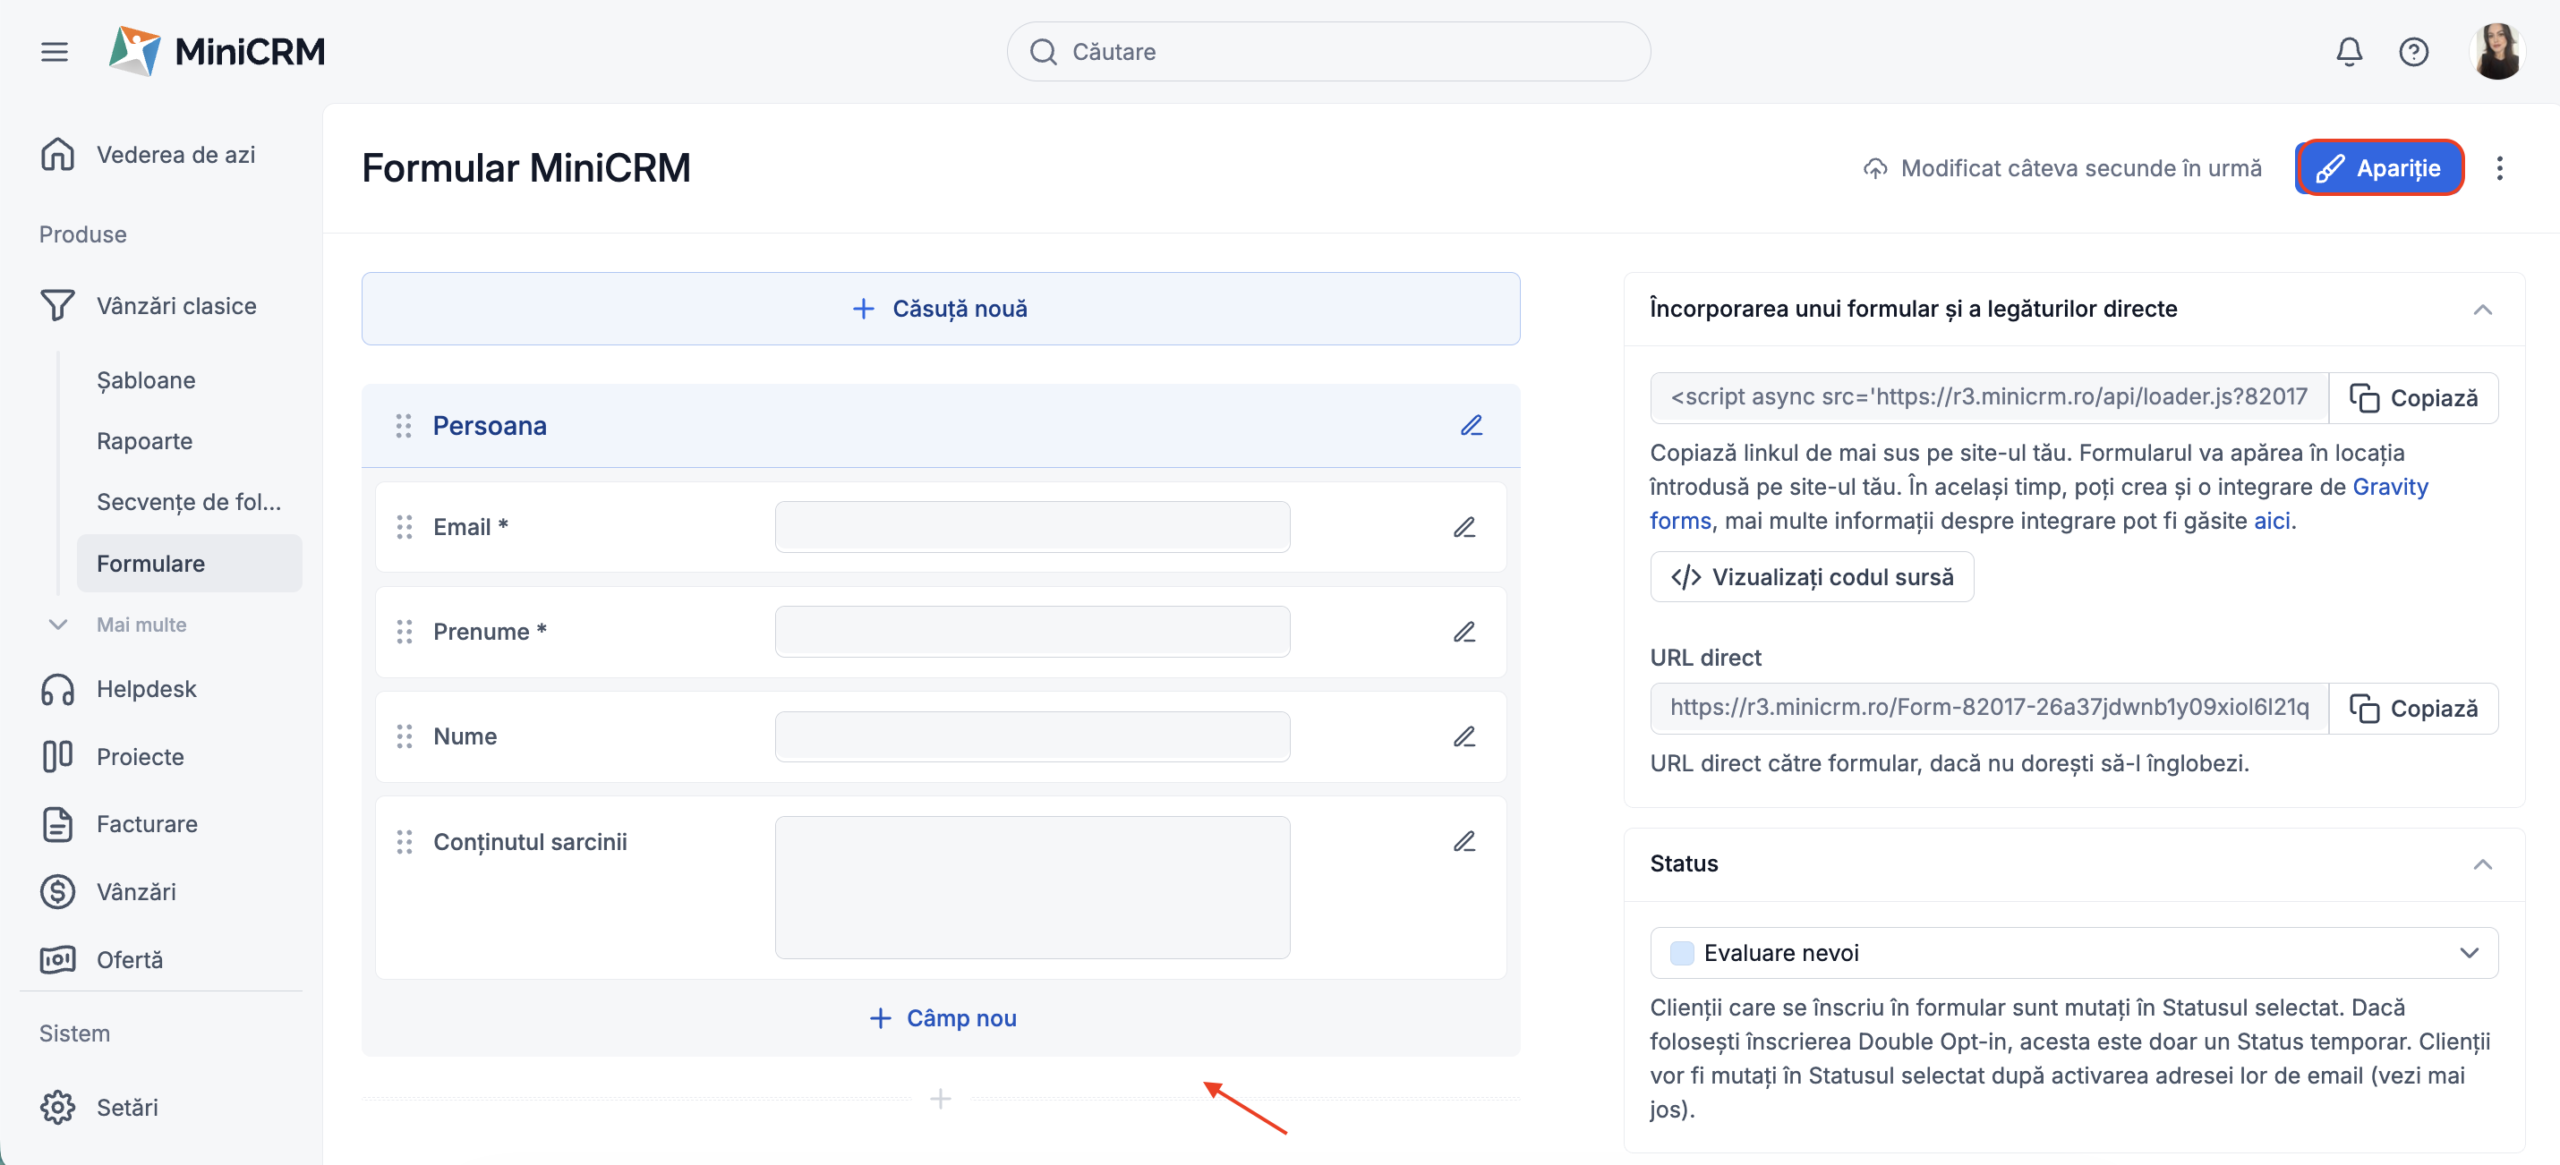
Task: Collapse the Status panel chevron
Action: 2482,865
